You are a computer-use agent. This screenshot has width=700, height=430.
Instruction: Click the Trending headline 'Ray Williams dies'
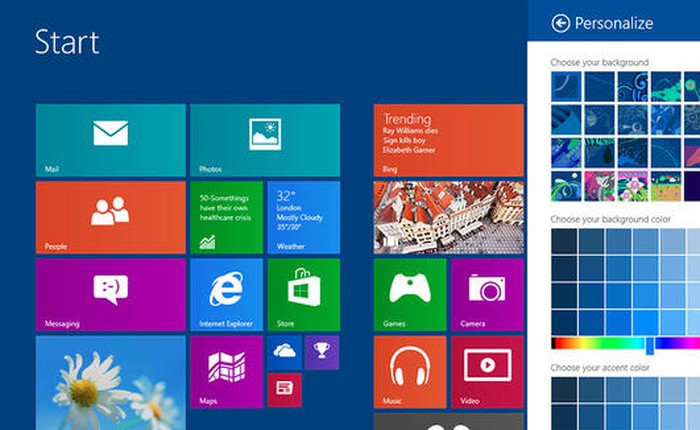point(410,131)
